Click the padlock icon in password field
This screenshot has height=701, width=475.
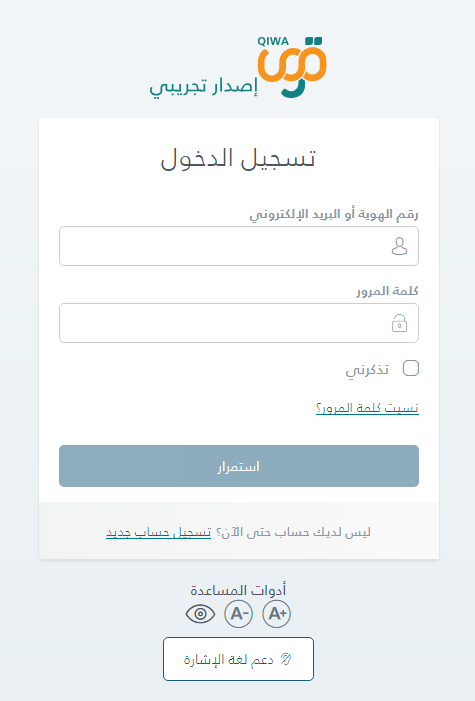399,323
